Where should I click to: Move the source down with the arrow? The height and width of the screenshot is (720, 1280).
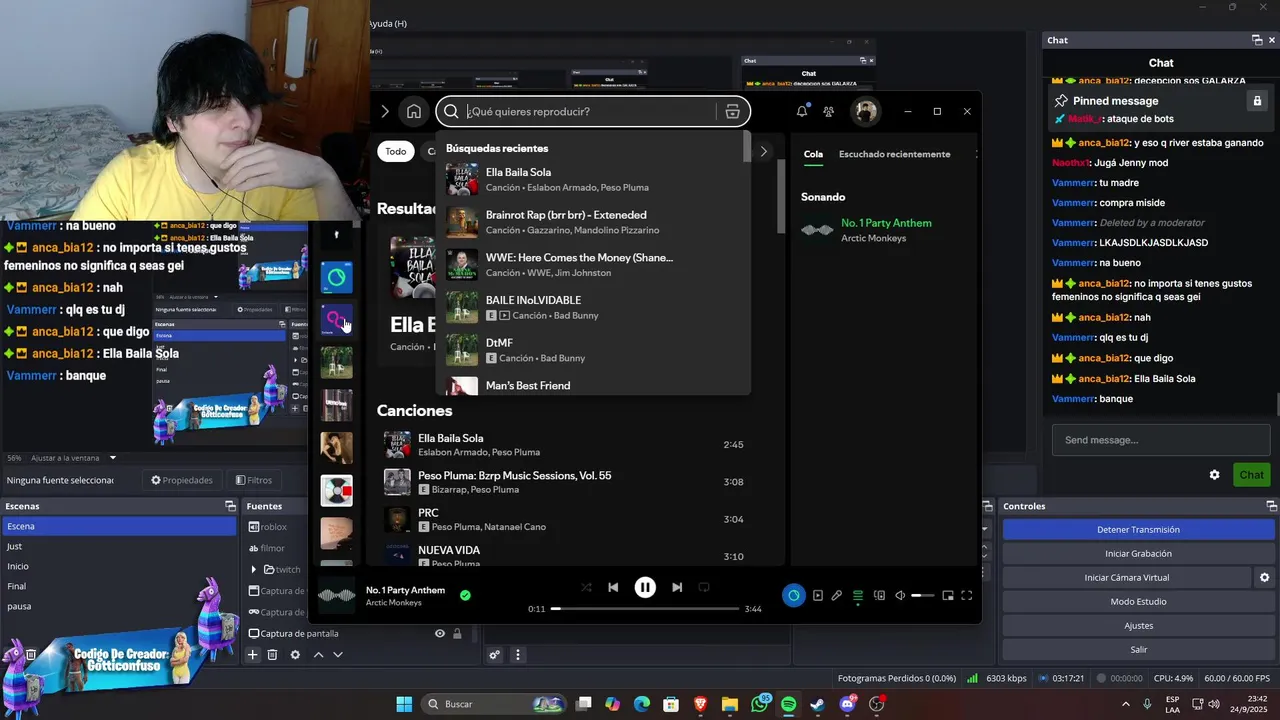pos(338,655)
